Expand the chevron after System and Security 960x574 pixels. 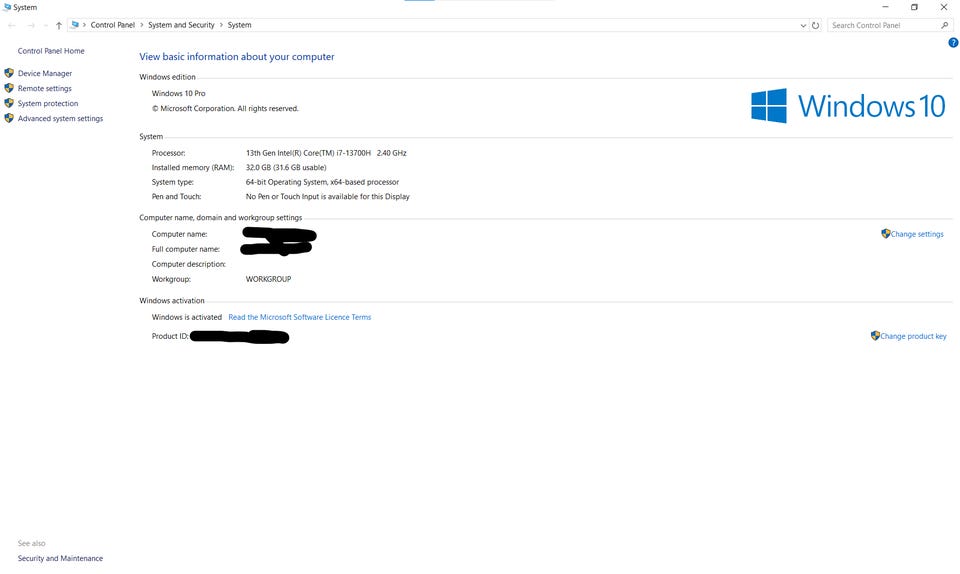tap(221, 25)
